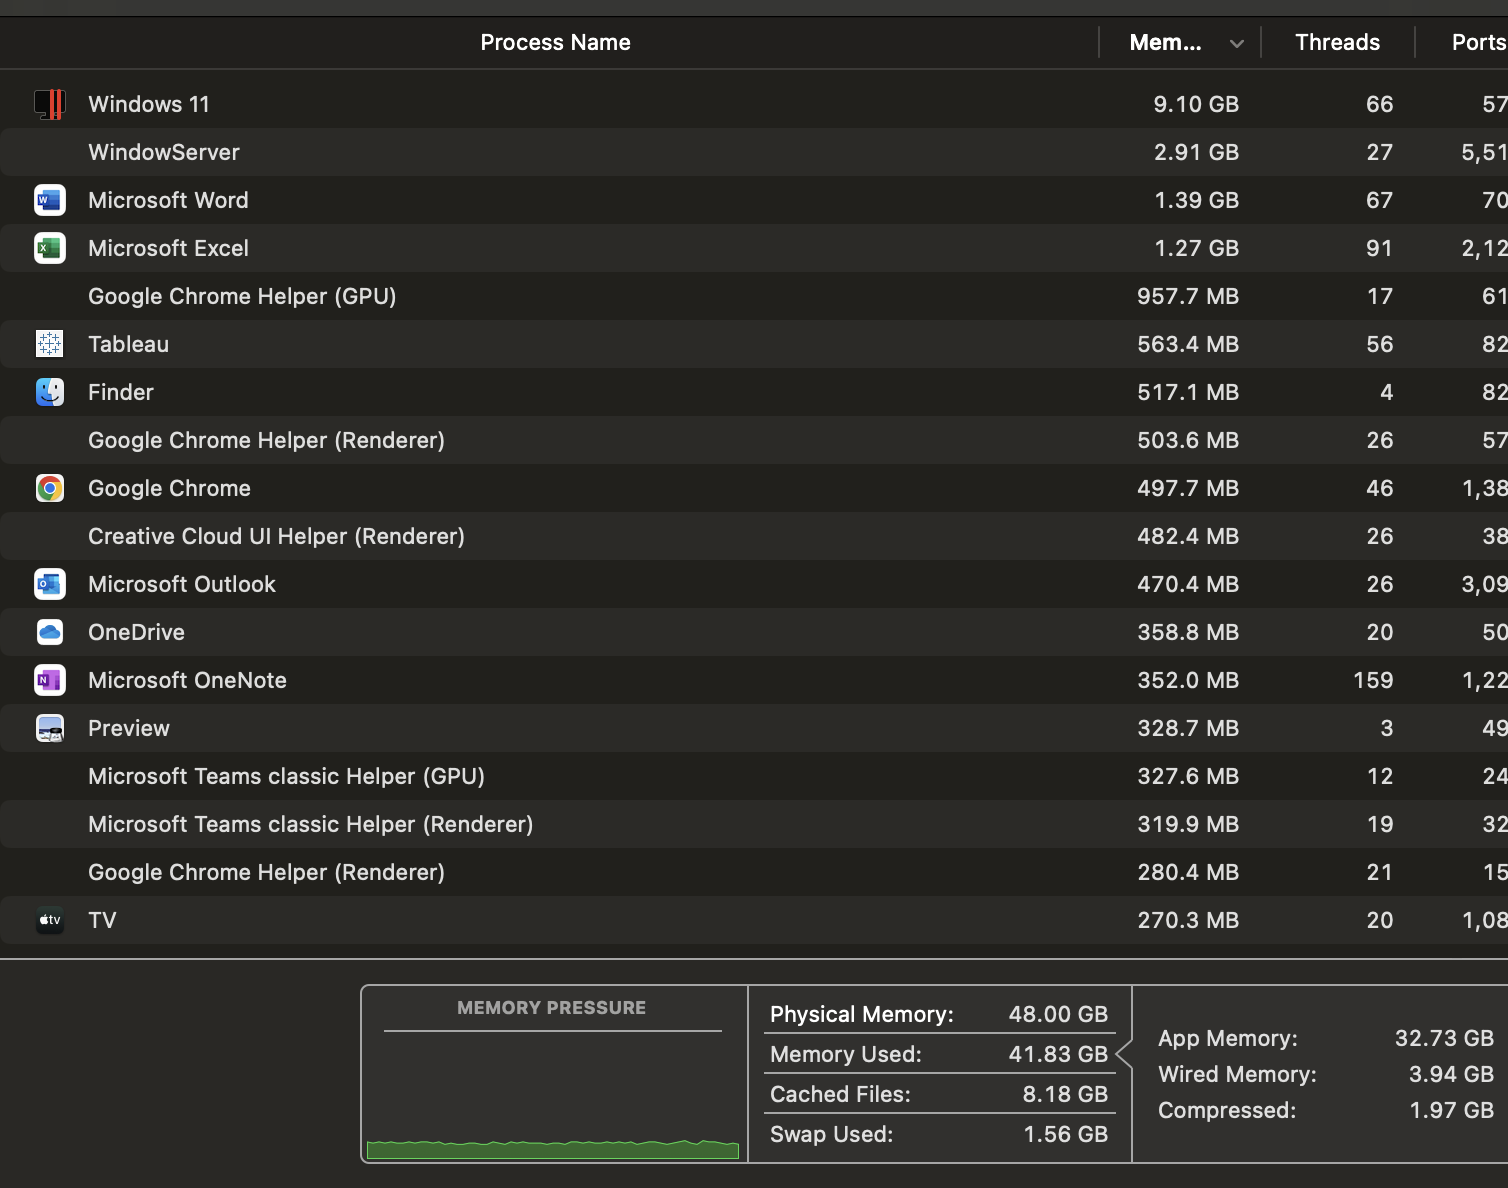Click the Cached Files 8.18 GB entry
The width and height of the screenshot is (1508, 1188).
point(939,1094)
